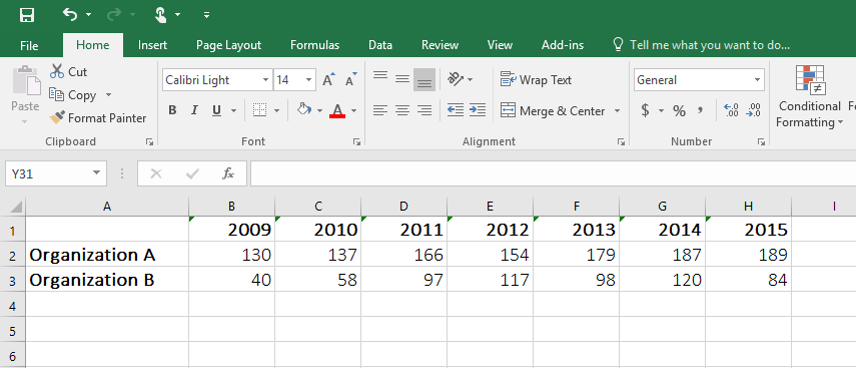Image resolution: width=856 pixels, height=368 pixels.
Task: Toggle the Bottom Align icon
Action: [424, 80]
